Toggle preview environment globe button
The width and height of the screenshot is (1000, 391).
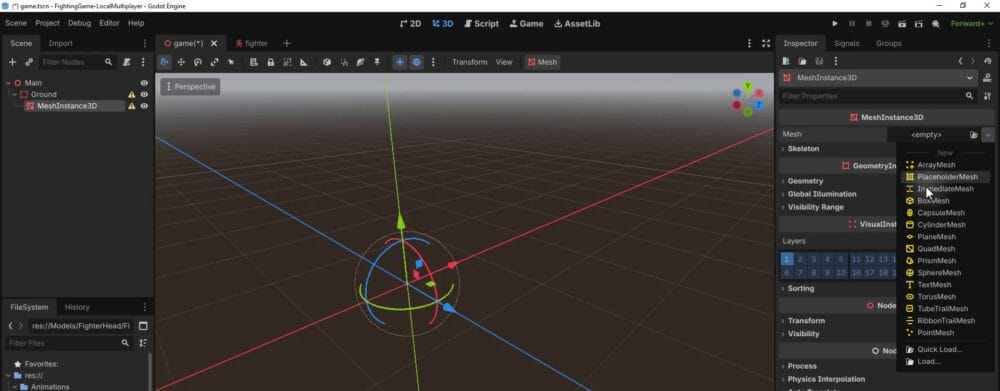pyautogui.click(x=416, y=62)
